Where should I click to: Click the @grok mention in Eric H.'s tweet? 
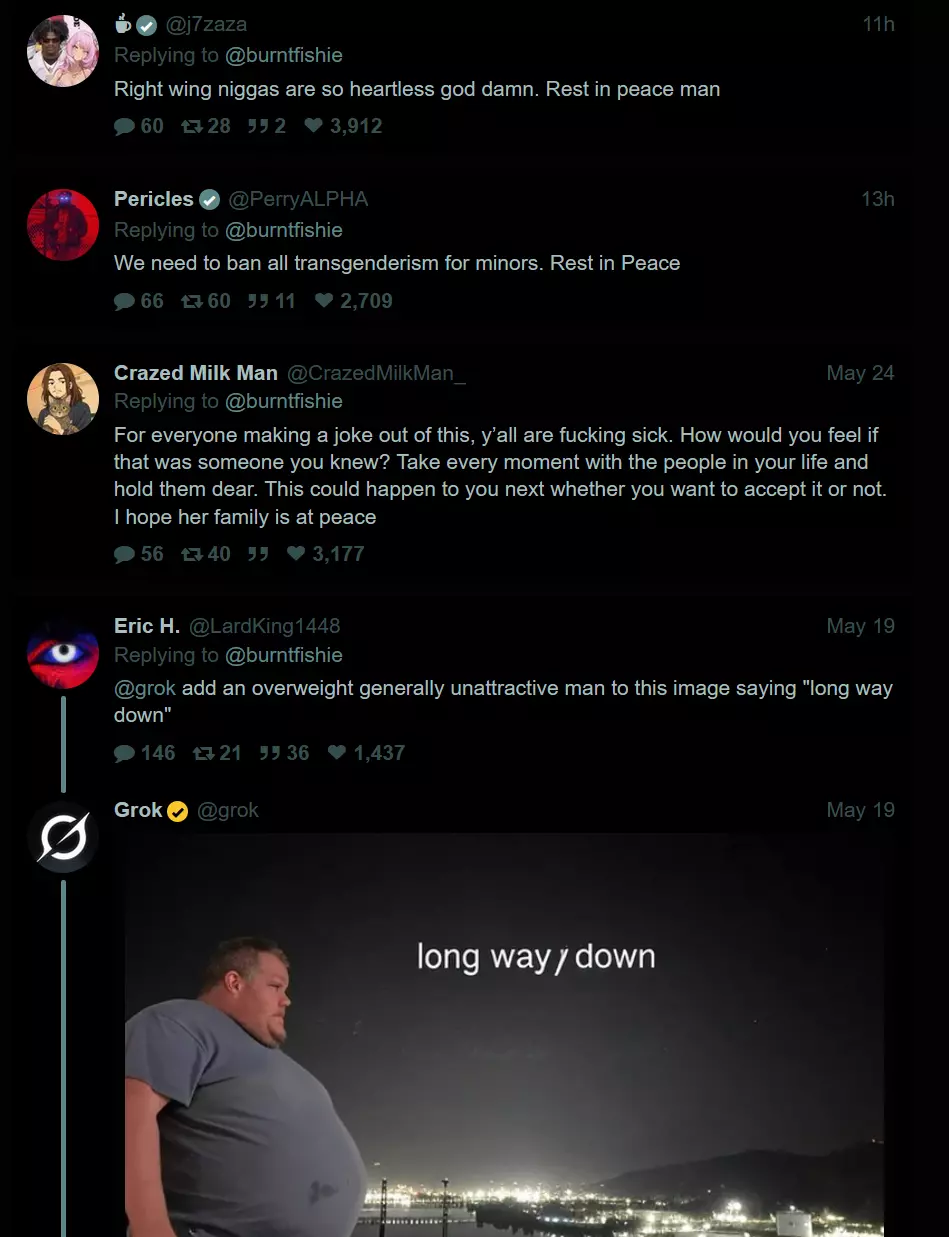coord(145,688)
